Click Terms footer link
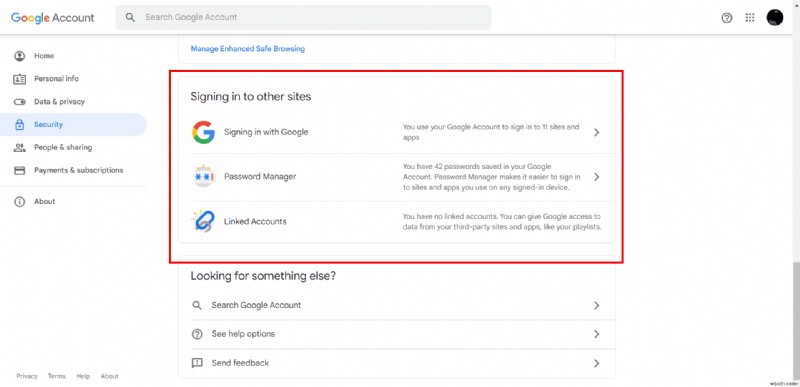The width and height of the screenshot is (800, 387). [57, 376]
